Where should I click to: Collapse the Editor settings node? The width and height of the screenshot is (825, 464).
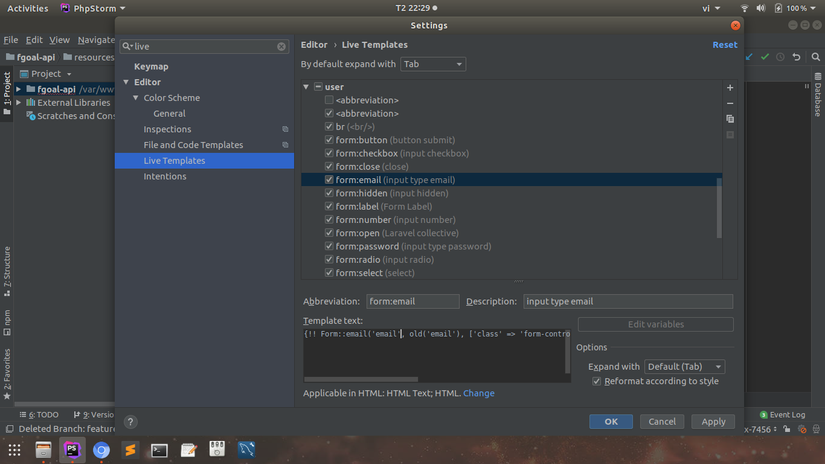tap(126, 82)
